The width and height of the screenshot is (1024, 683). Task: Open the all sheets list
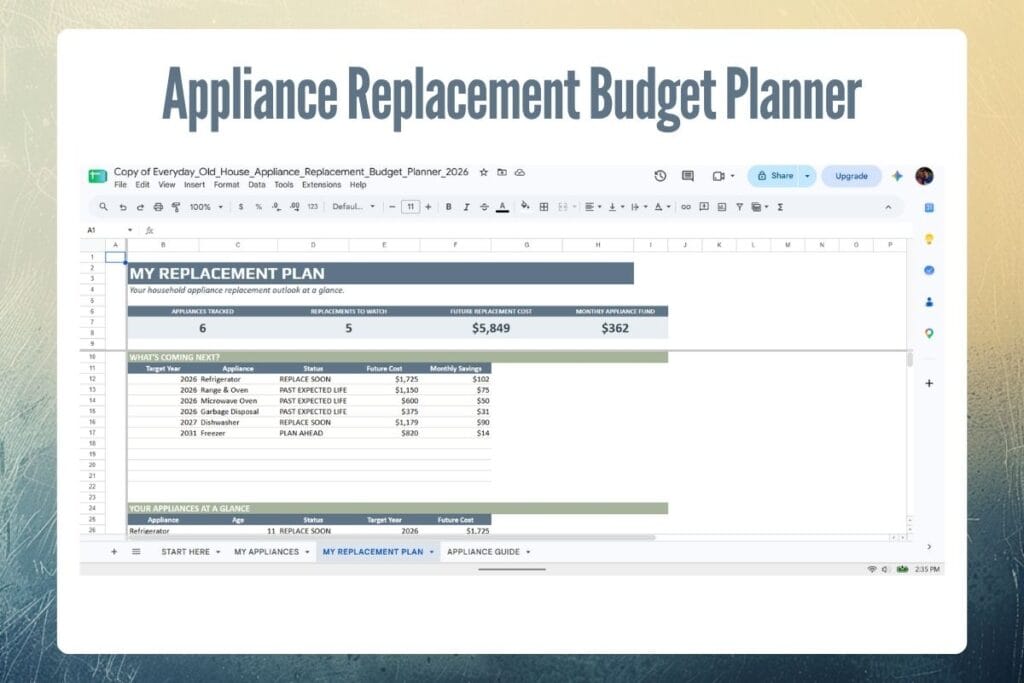point(136,552)
